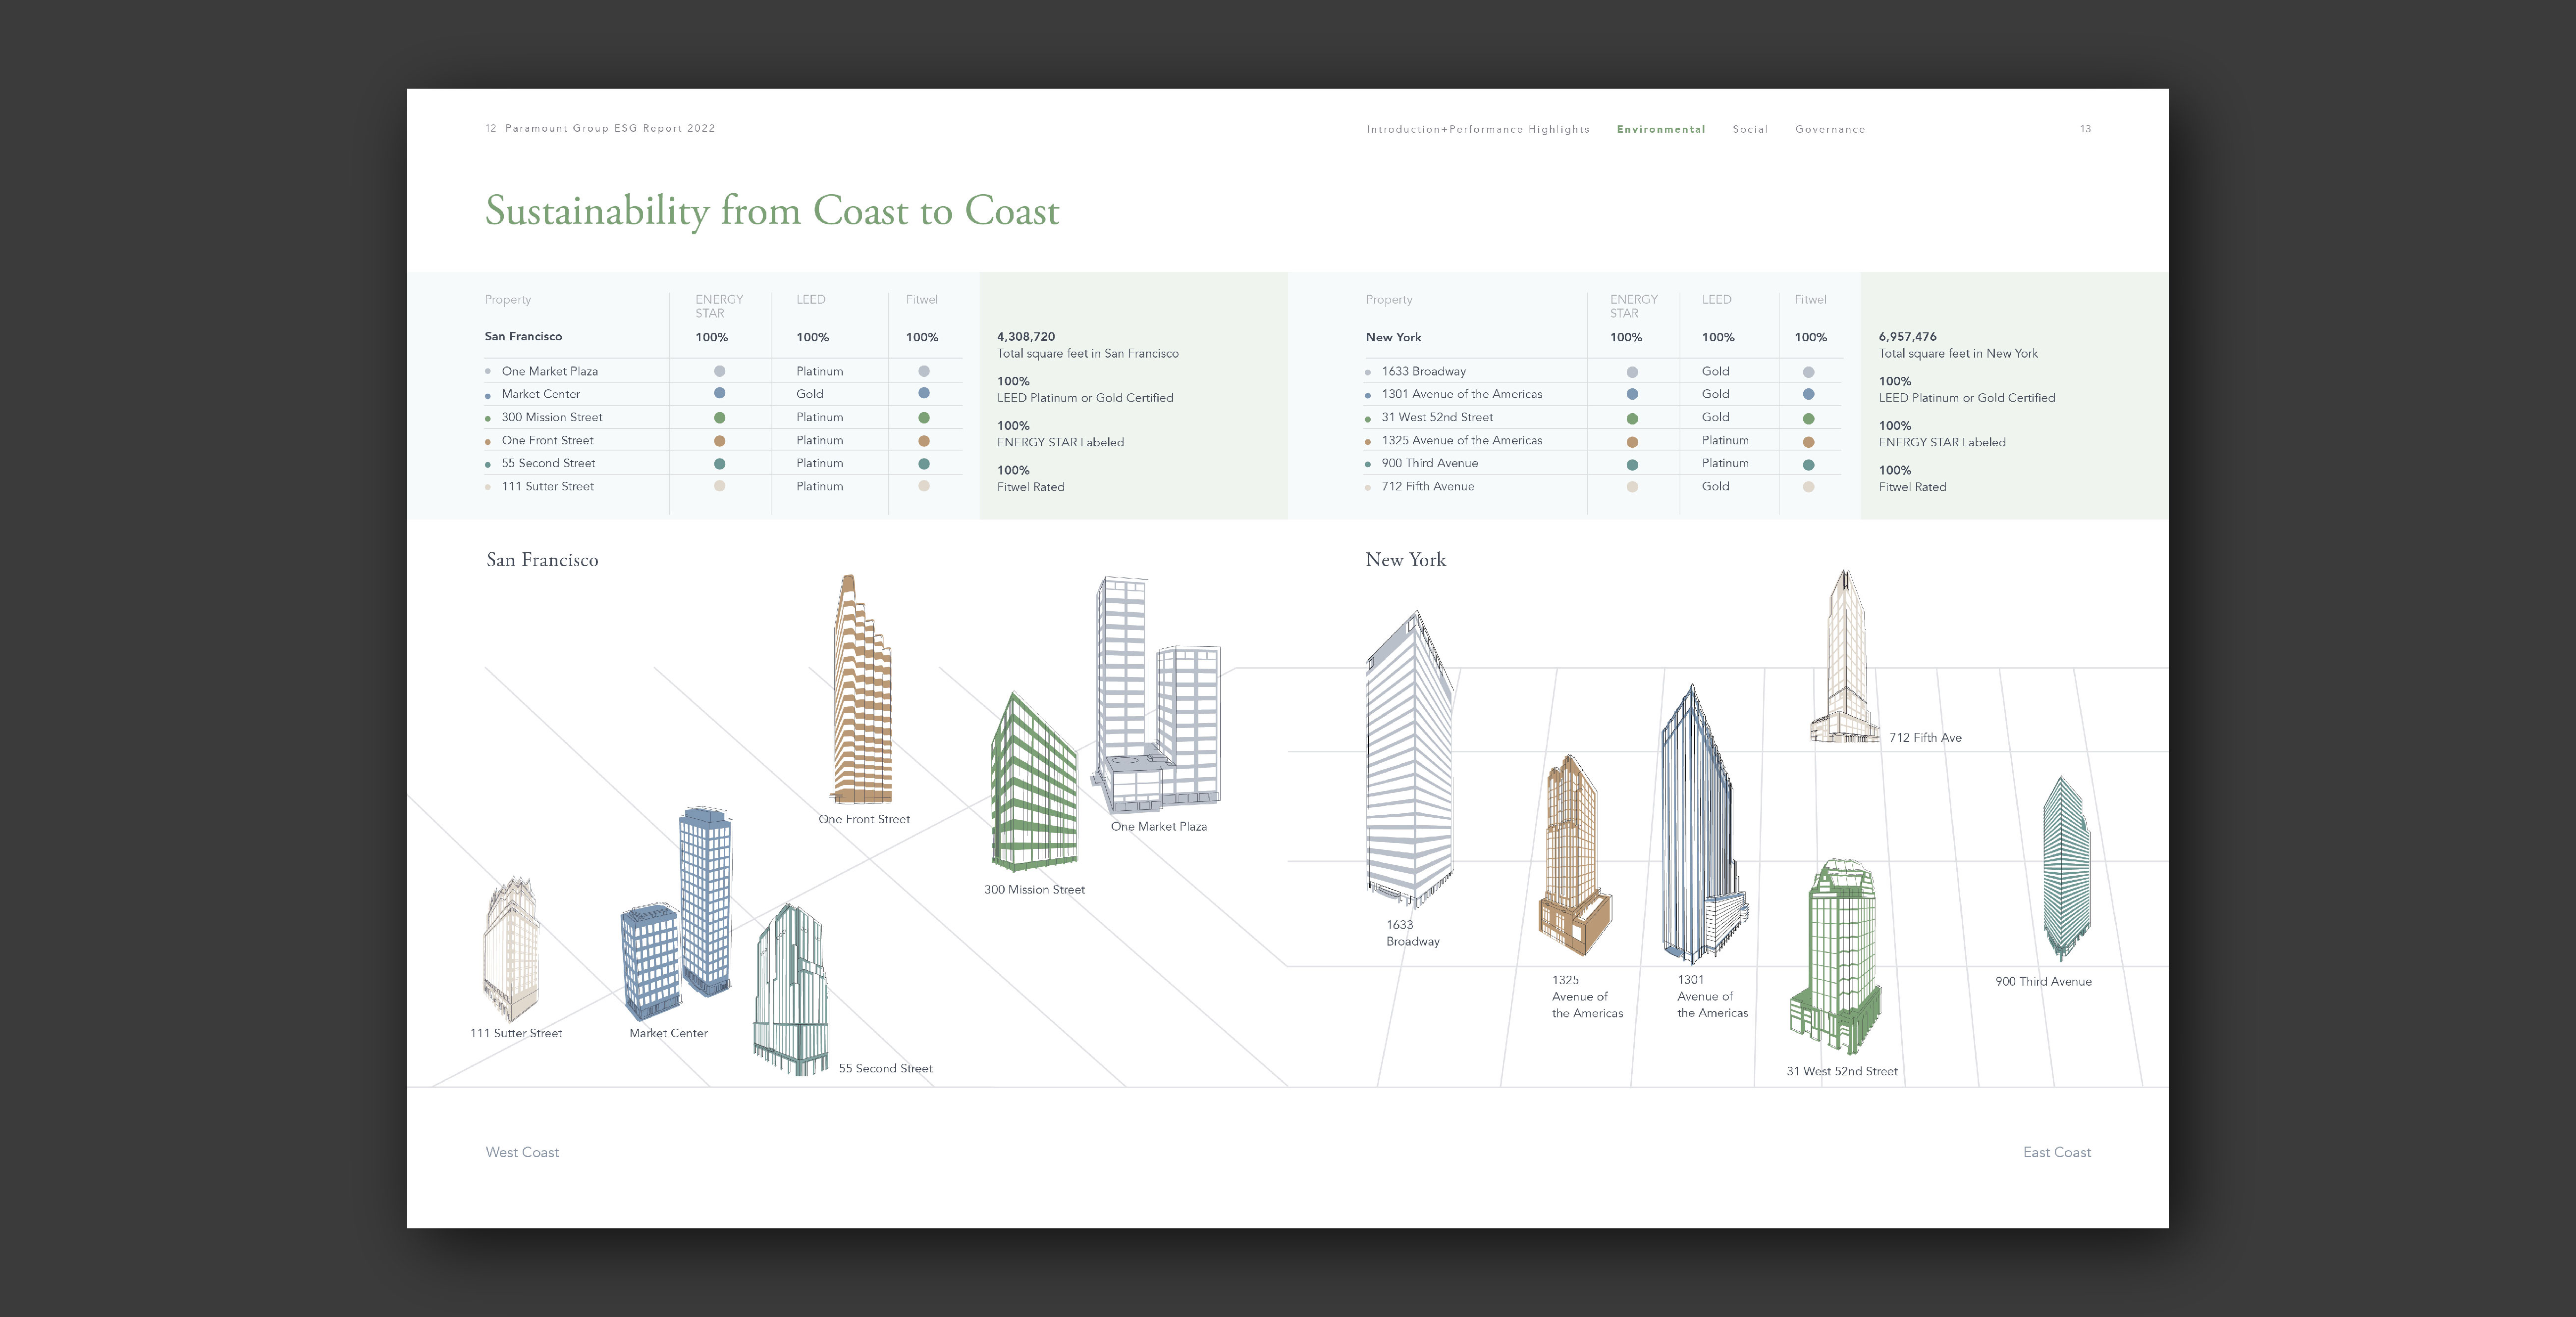Click the 'New York' map section heading

click(x=1405, y=560)
